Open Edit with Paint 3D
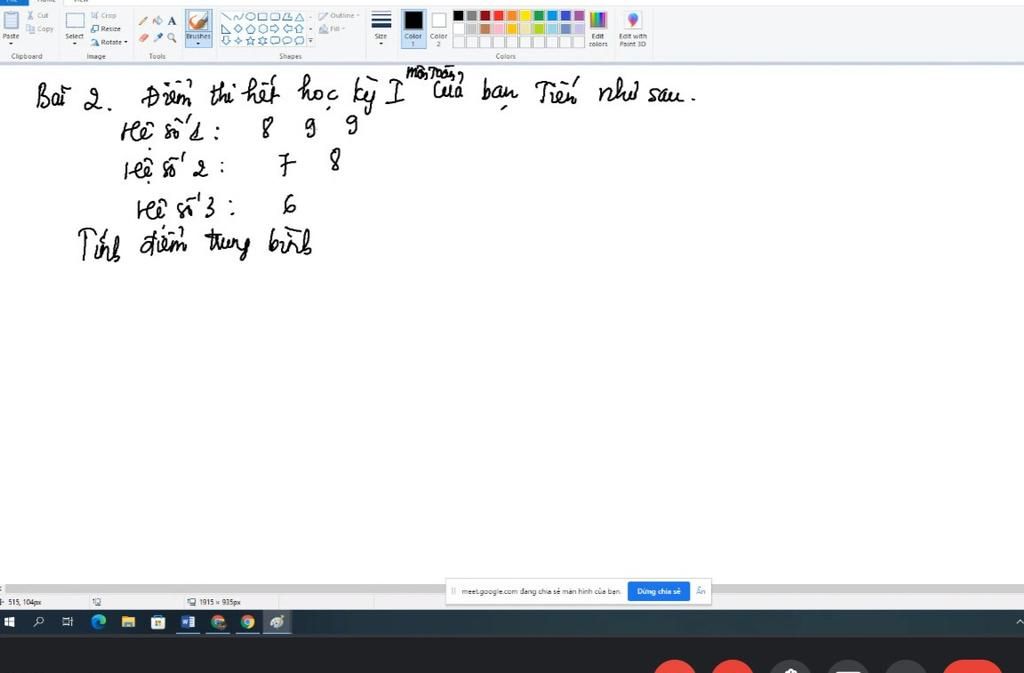The height and width of the screenshot is (673, 1024). (632, 29)
